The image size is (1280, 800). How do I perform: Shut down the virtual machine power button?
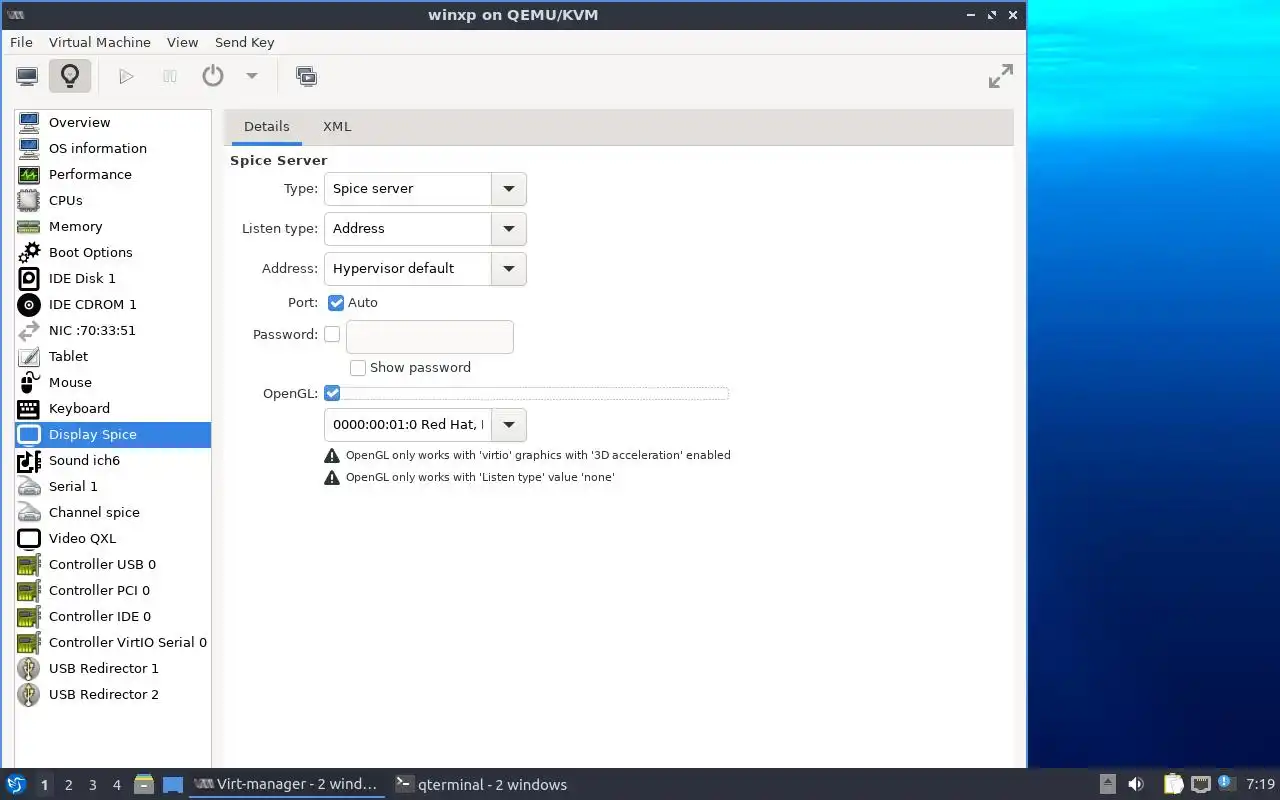click(213, 76)
